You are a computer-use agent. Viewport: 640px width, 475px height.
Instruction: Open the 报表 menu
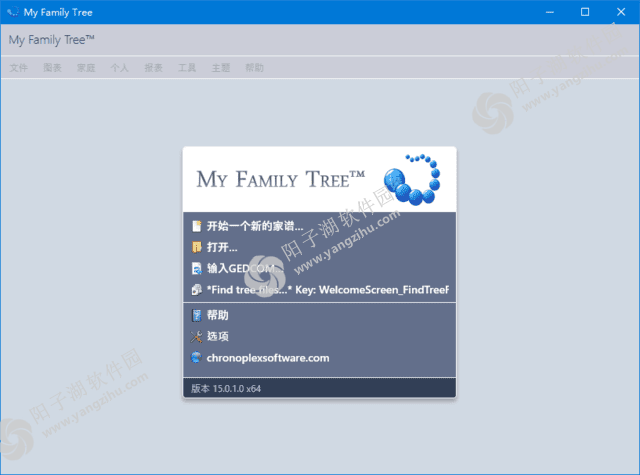153,68
